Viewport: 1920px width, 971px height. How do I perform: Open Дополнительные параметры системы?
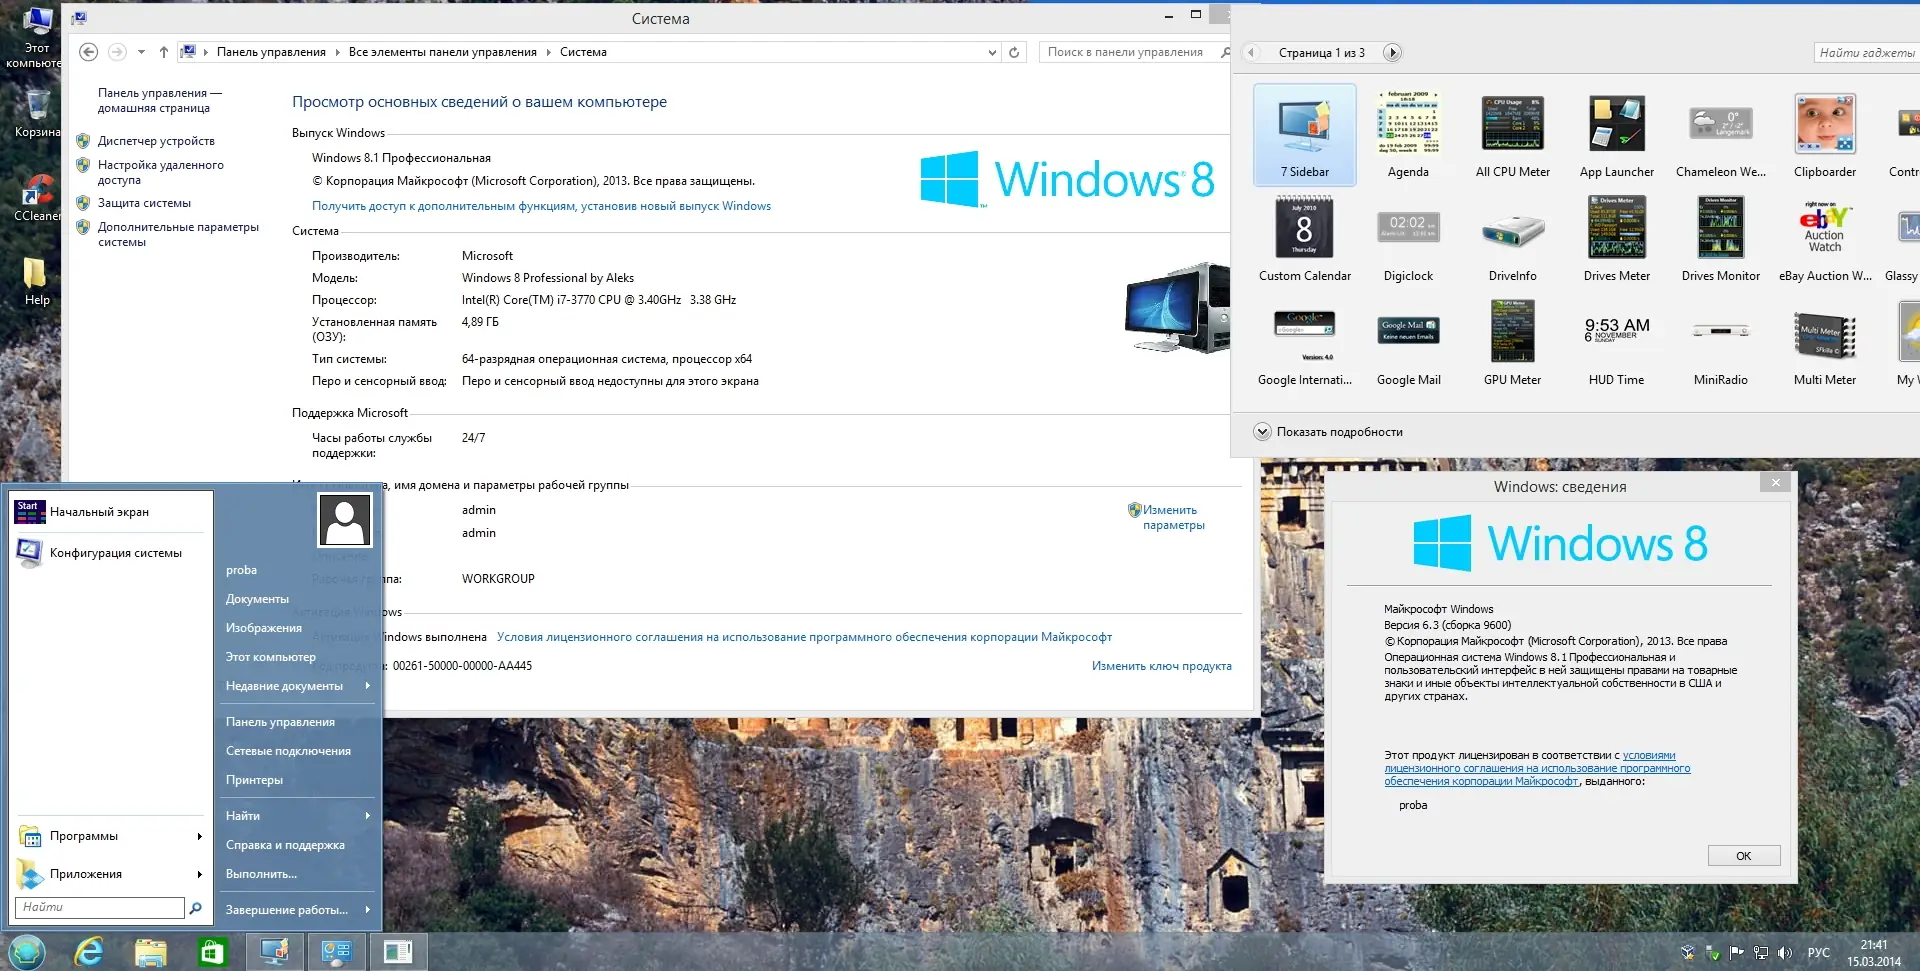coord(178,234)
